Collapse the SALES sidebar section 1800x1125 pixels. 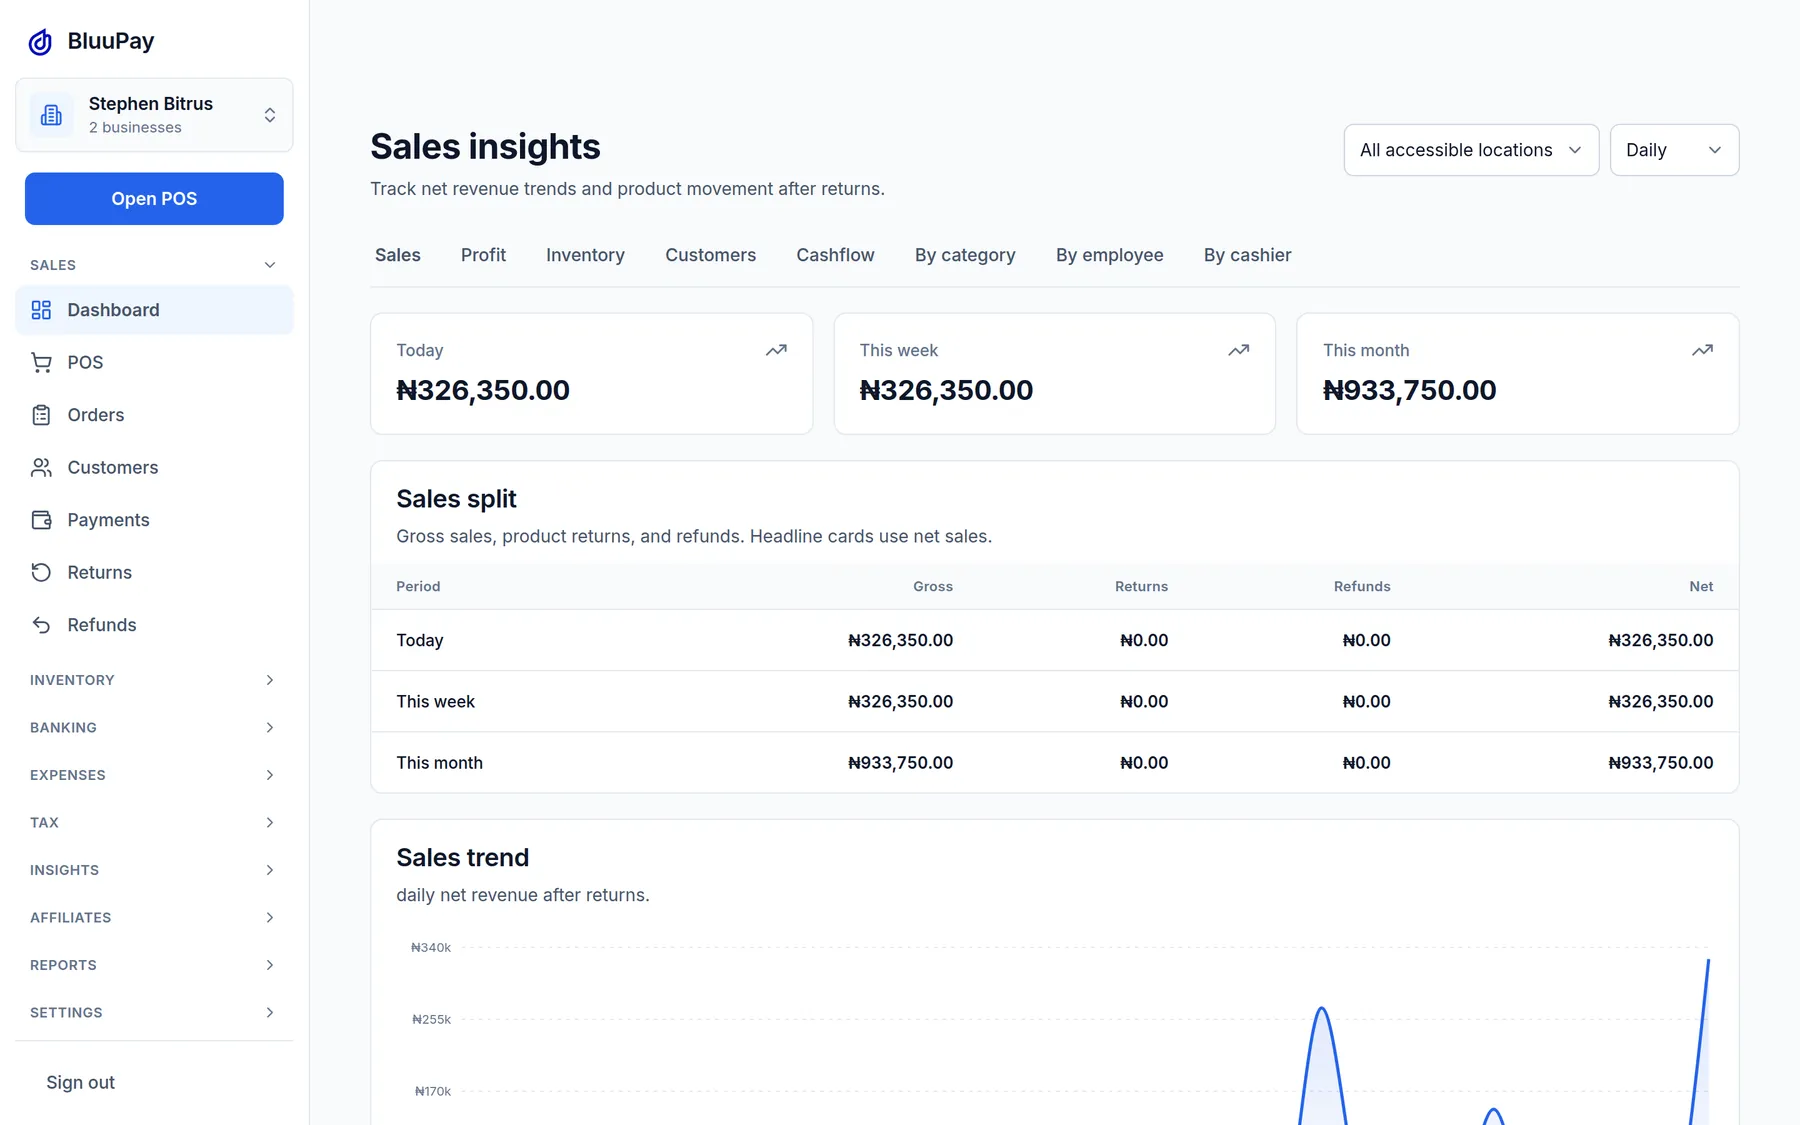[x=154, y=265]
